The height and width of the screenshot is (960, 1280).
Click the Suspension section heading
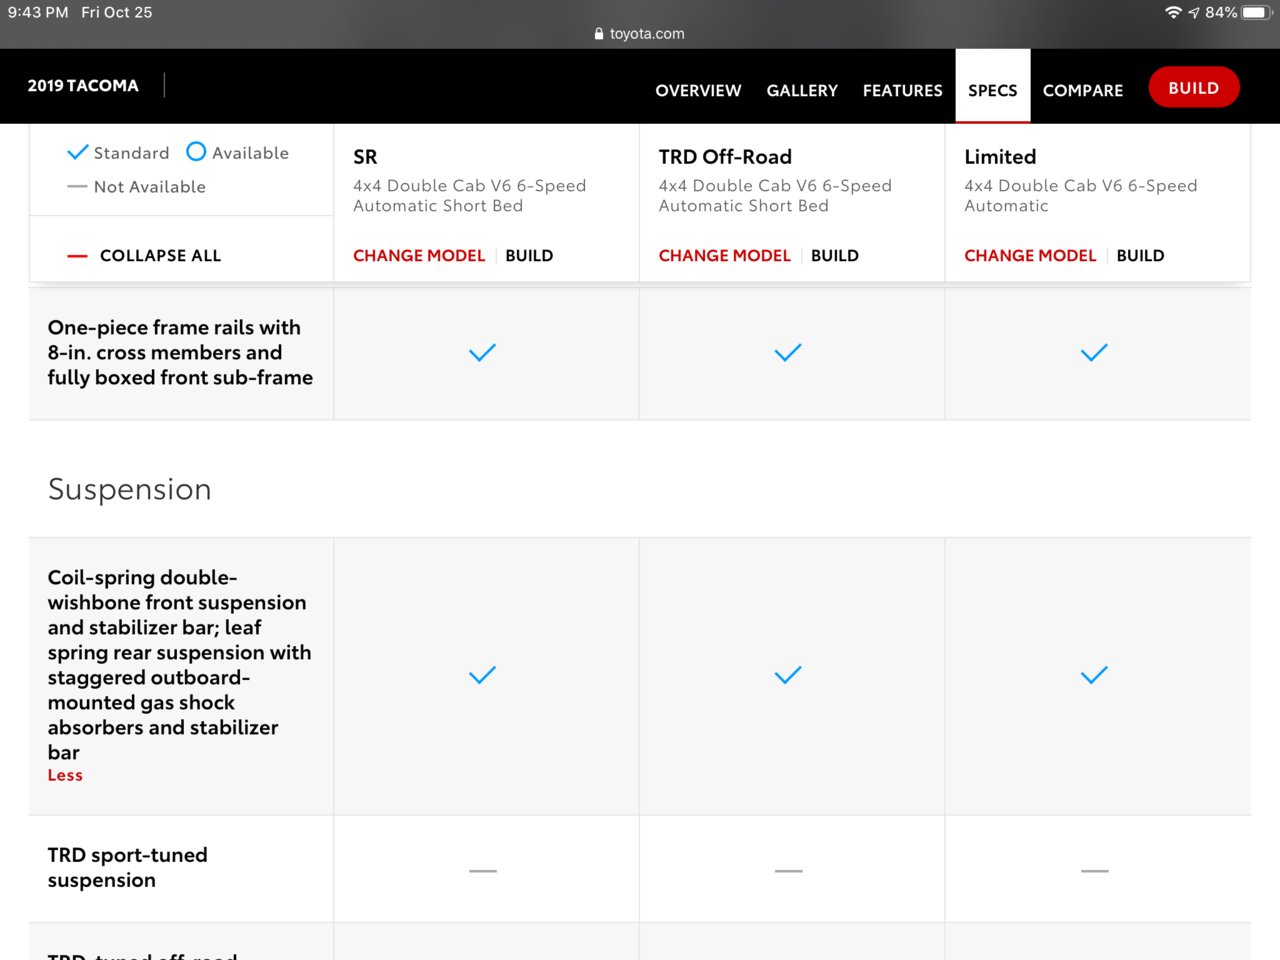coord(130,489)
